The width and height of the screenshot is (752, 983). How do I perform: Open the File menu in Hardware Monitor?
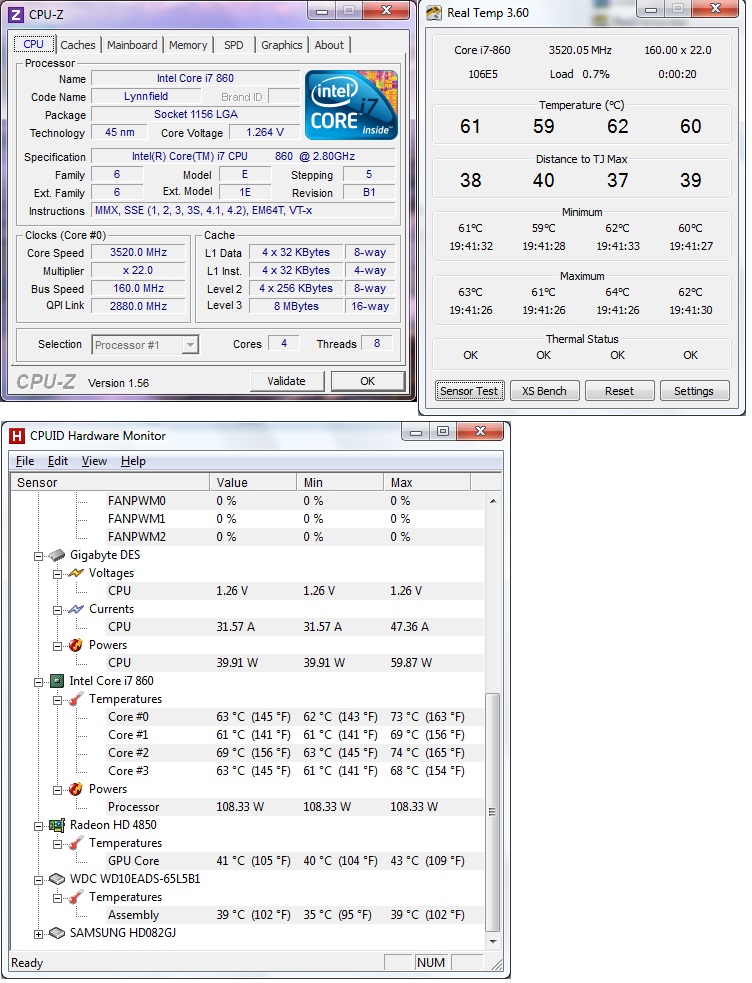[x=25, y=461]
